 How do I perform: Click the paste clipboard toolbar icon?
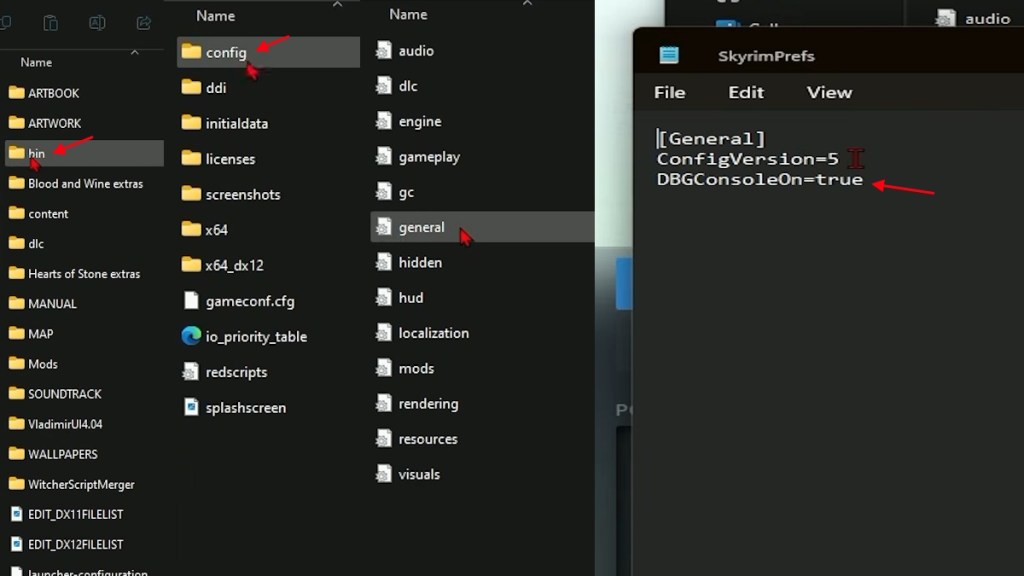pyautogui.click(x=50, y=23)
